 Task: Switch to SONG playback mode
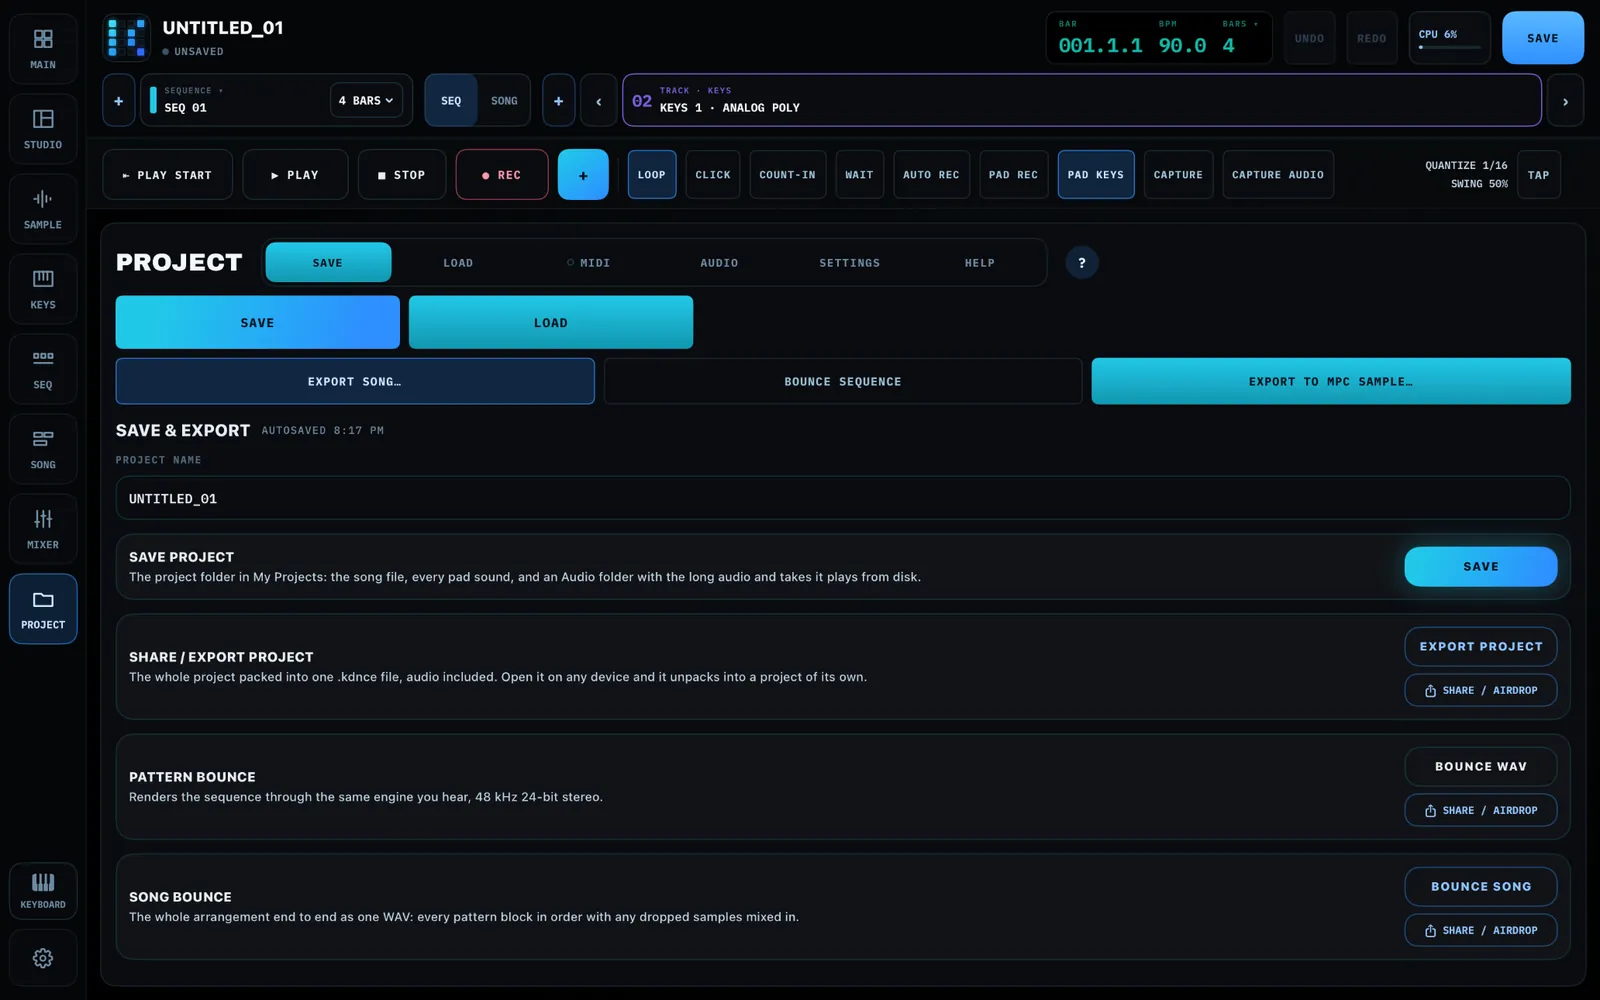504,101
